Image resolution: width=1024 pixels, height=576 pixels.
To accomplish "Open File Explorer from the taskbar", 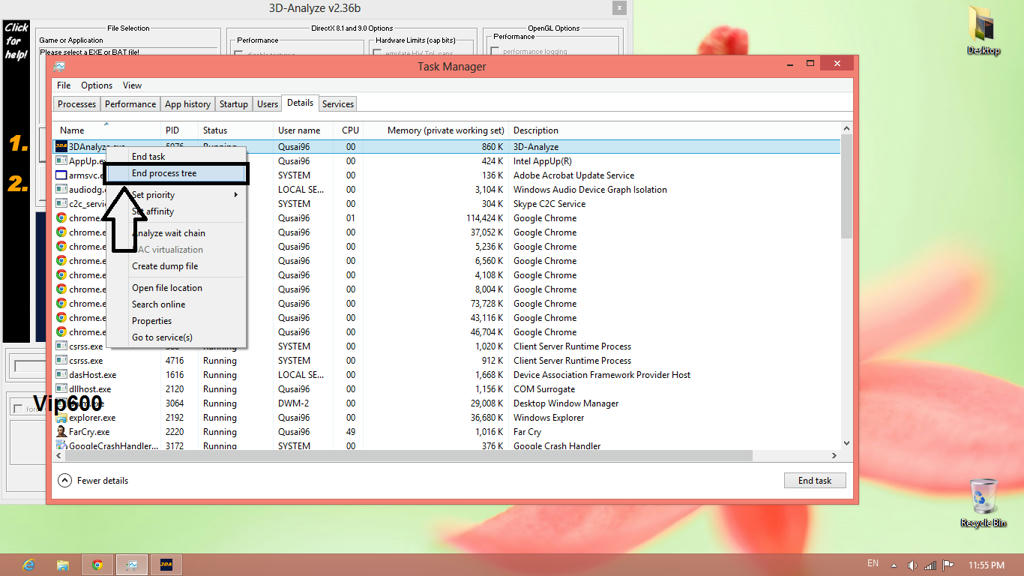I will tap(63, 565).
